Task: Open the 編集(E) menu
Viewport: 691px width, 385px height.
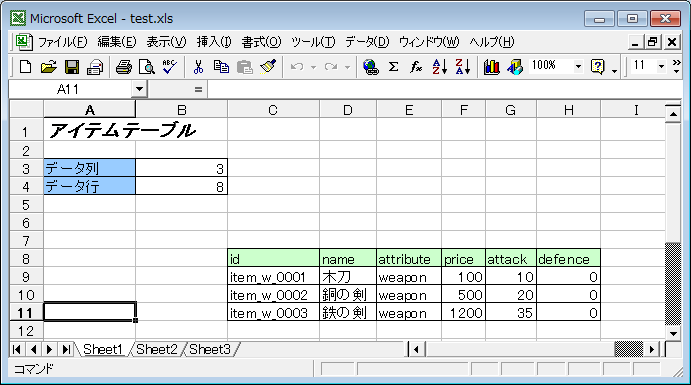Action: [x=117, y=42]
